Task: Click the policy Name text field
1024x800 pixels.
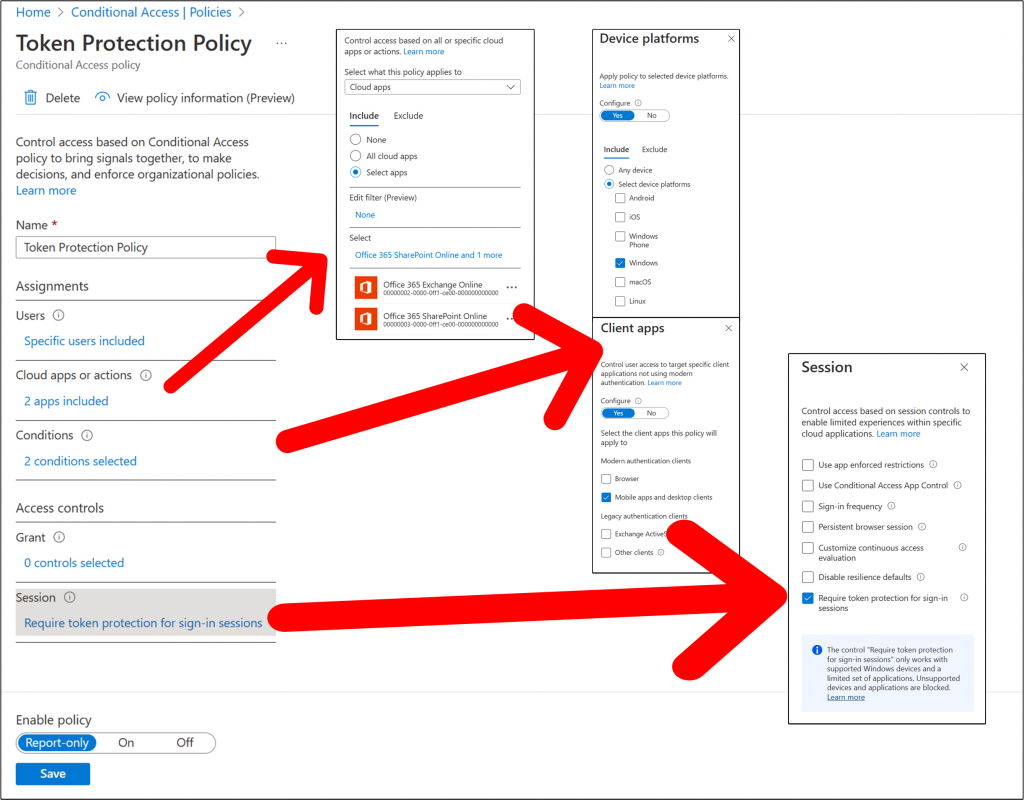Action: click(146, 247)
